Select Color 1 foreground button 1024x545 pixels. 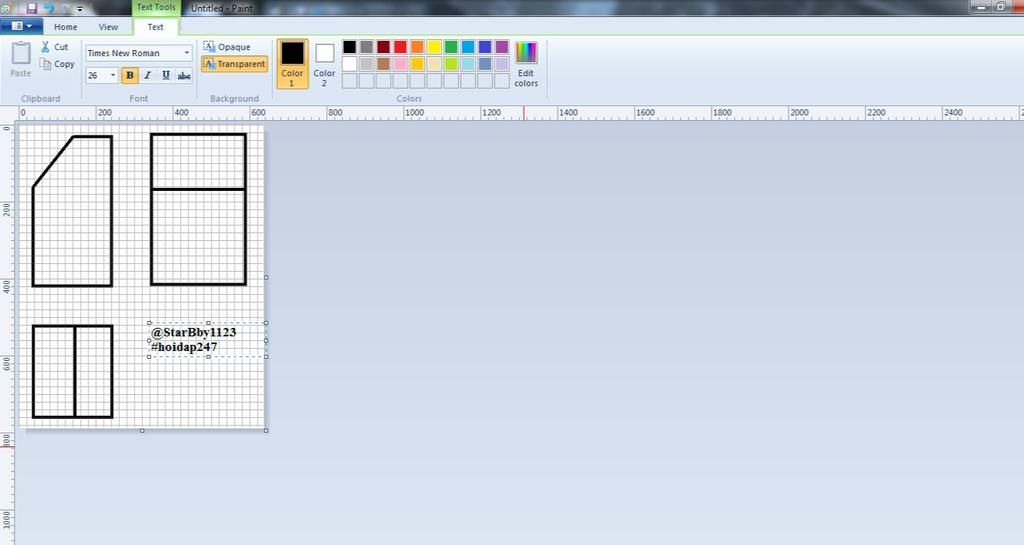pos(292,63)
